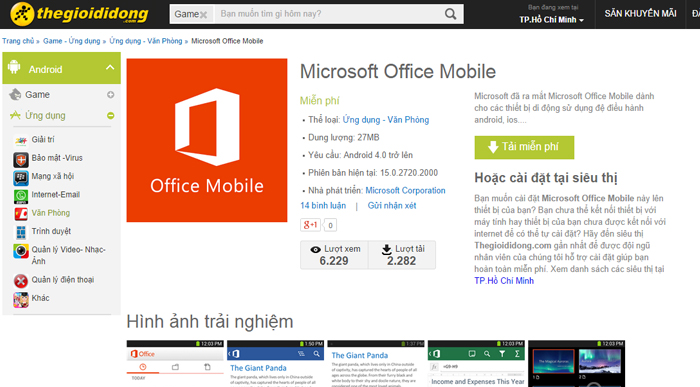Remove the Game search filter tag
Screen dimensions: 700x387
point(203,15)
